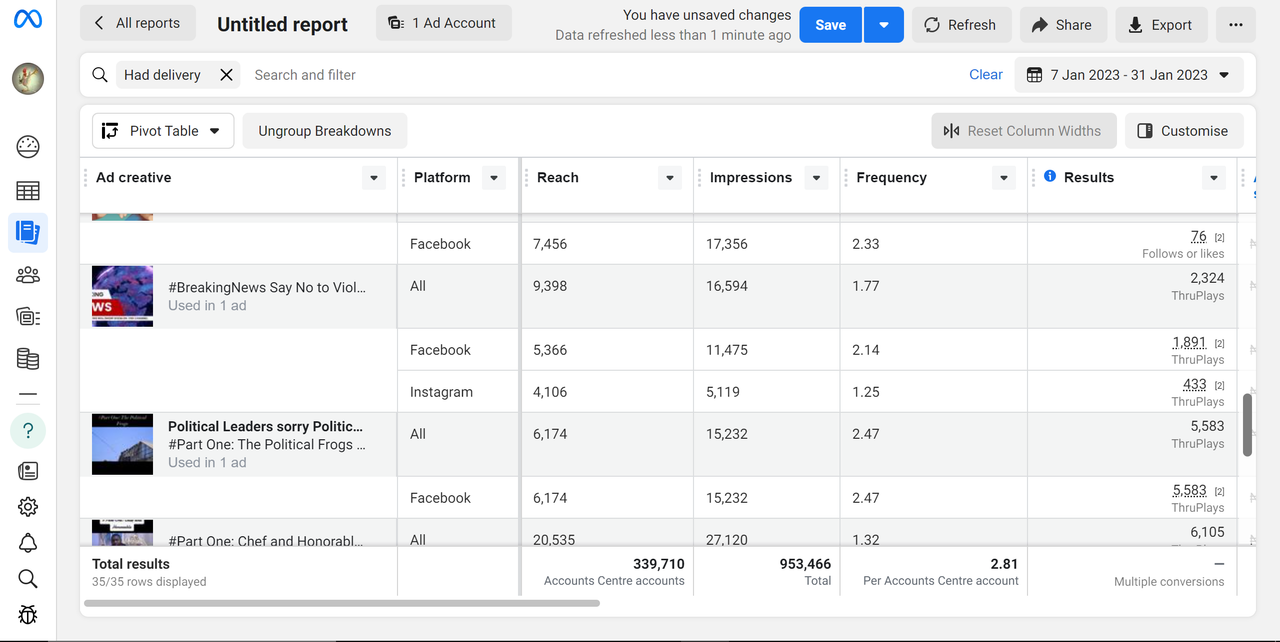Click the Help question mark icon
This screenshot has height=642, width=1280.
coord(28,431)
